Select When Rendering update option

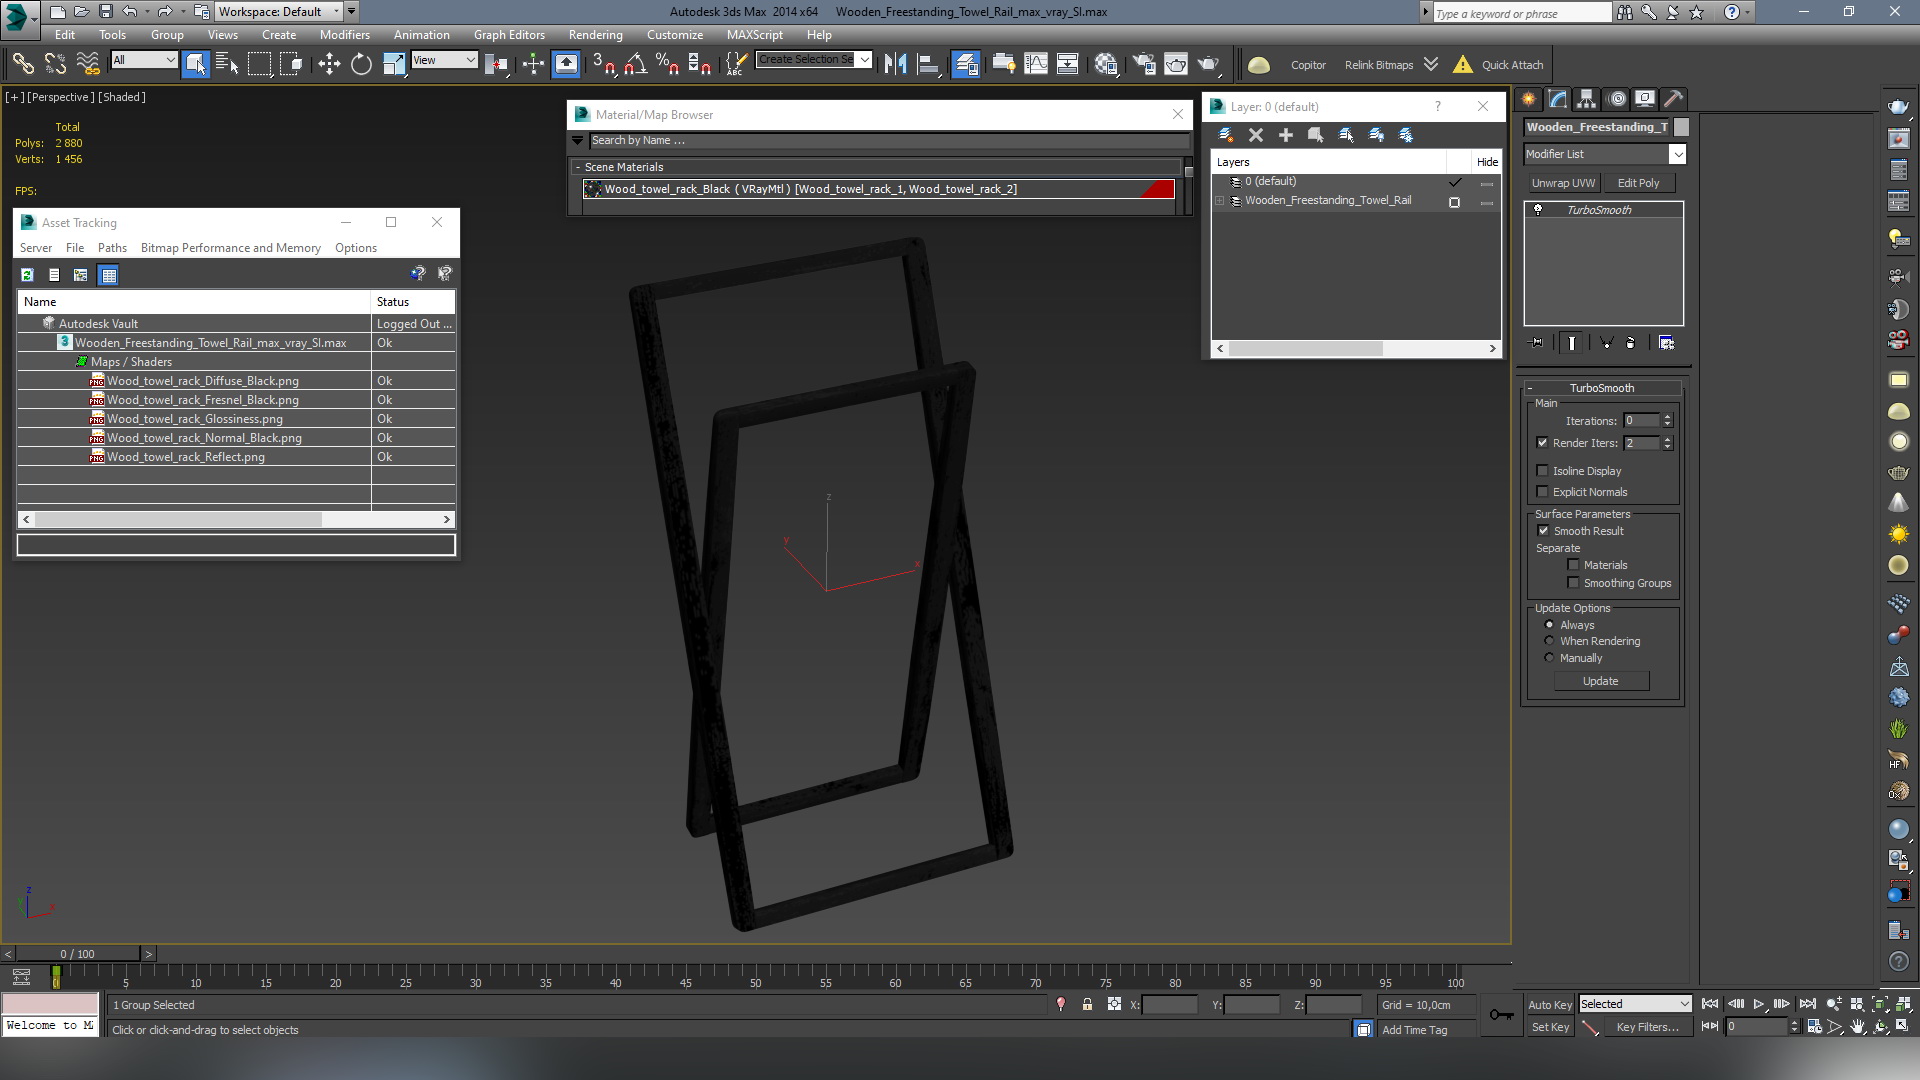[1550, 641]
